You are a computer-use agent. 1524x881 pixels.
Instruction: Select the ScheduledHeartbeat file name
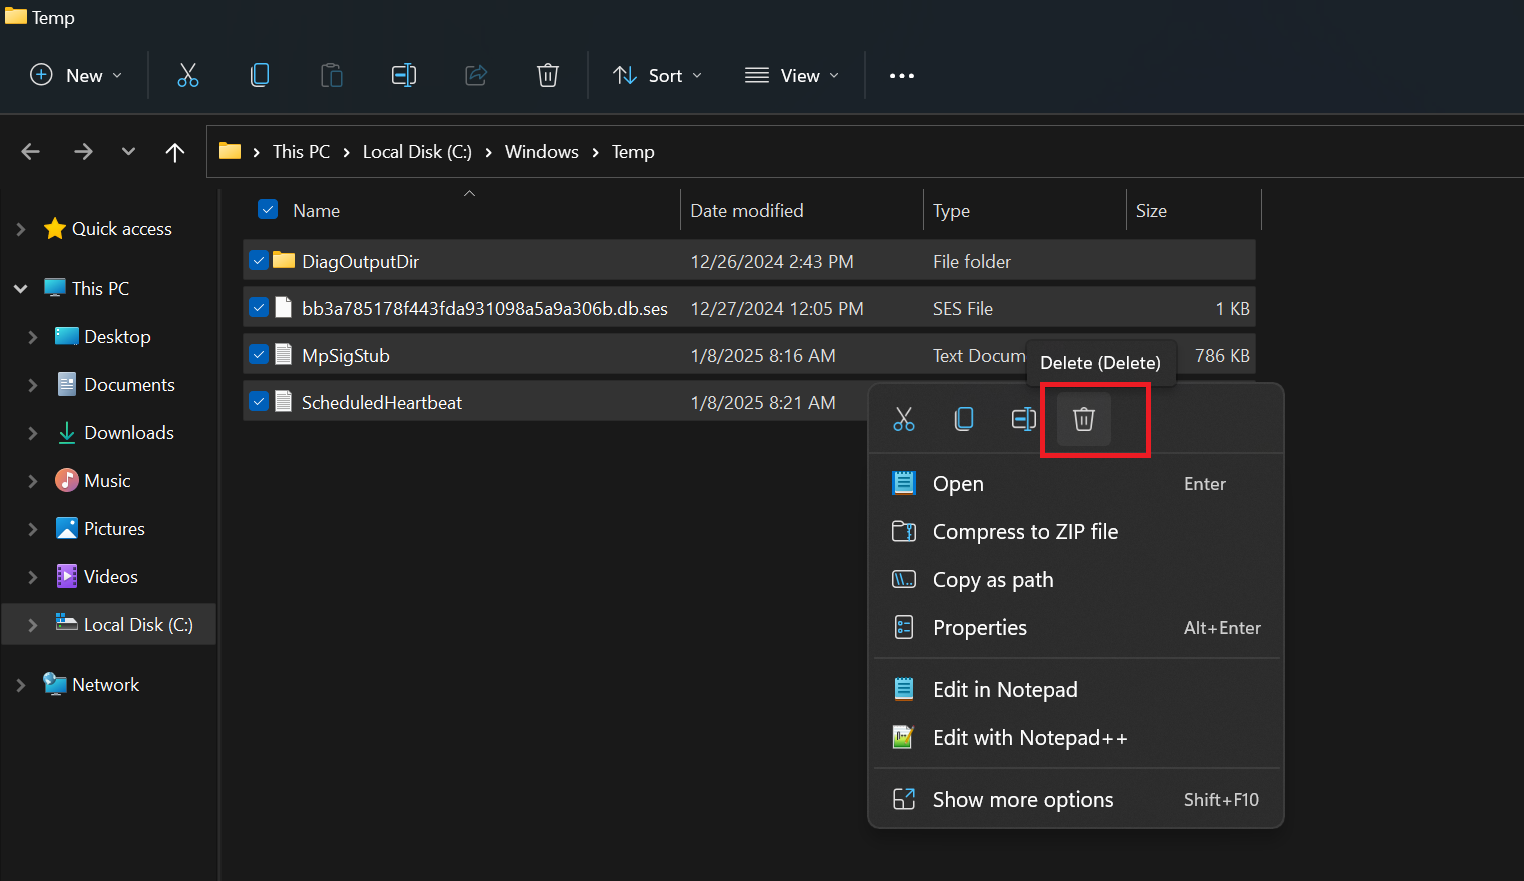pyautogui.click(x=382, y=403)
